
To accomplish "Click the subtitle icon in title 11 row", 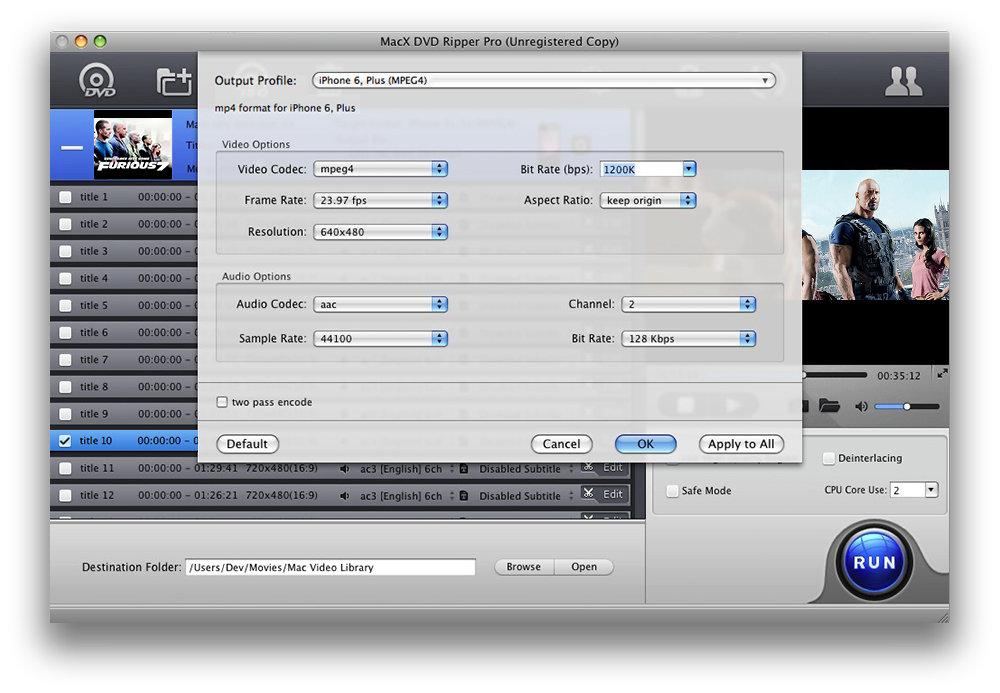I will point(464,469).
